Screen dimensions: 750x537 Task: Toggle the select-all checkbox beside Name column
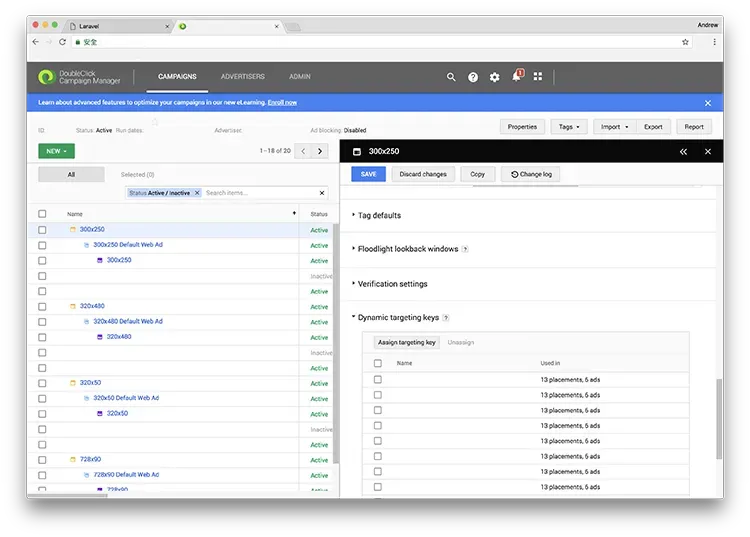pos(42,214)
